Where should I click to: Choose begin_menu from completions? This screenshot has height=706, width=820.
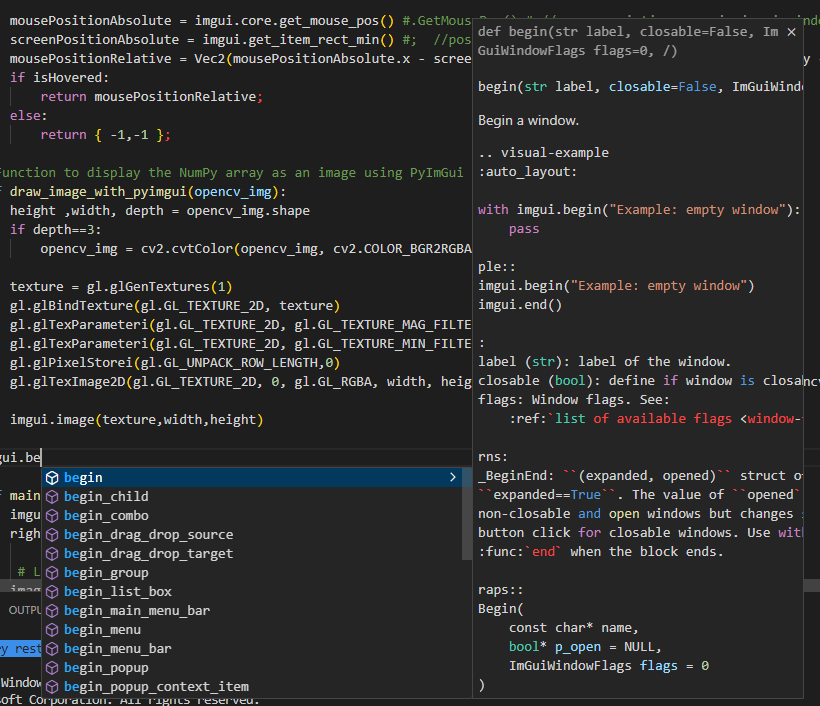tap(252, 630)
